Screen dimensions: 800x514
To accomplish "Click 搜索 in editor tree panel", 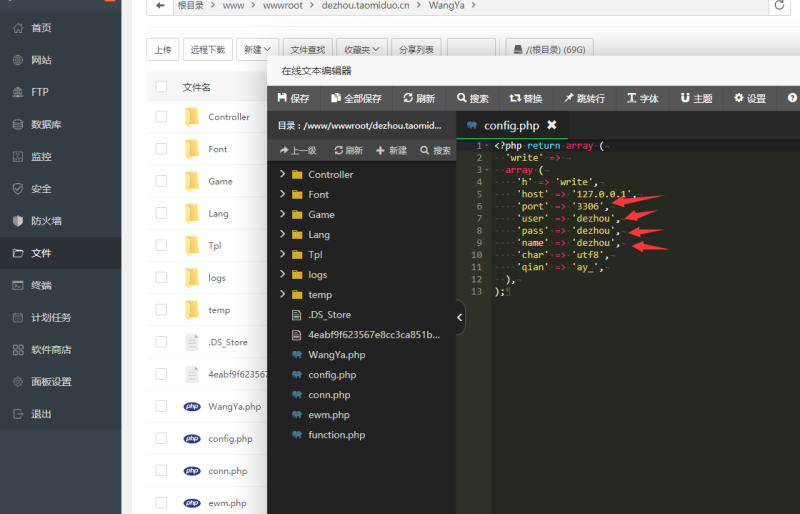I will [x=436, y=151].
